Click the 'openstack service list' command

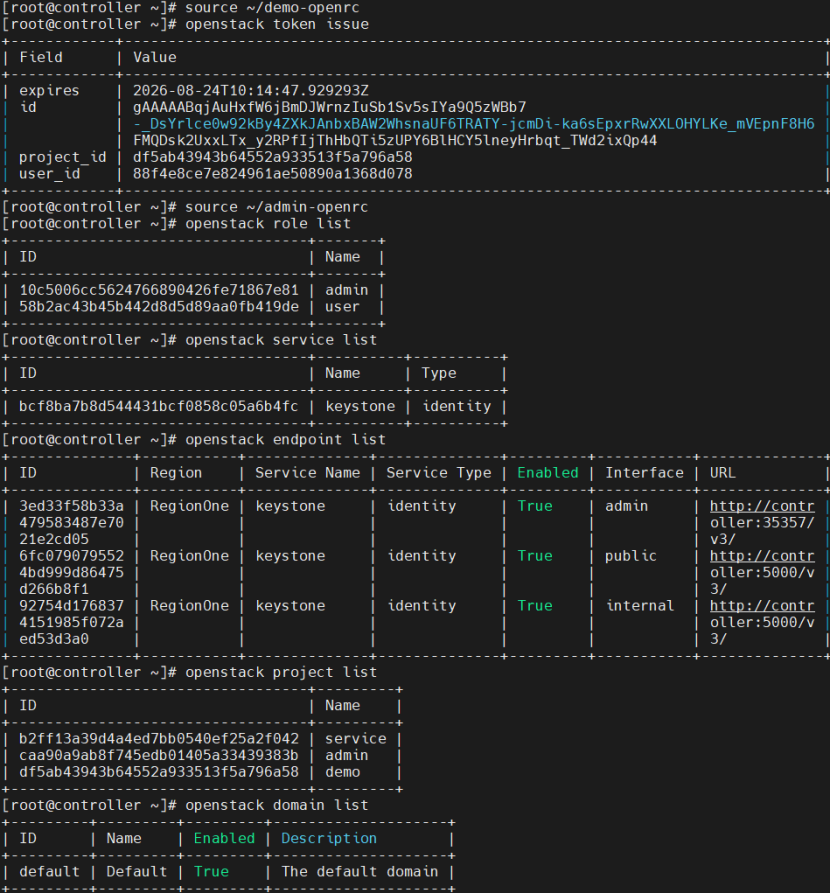pyautogui.click(x=281, y=340)
